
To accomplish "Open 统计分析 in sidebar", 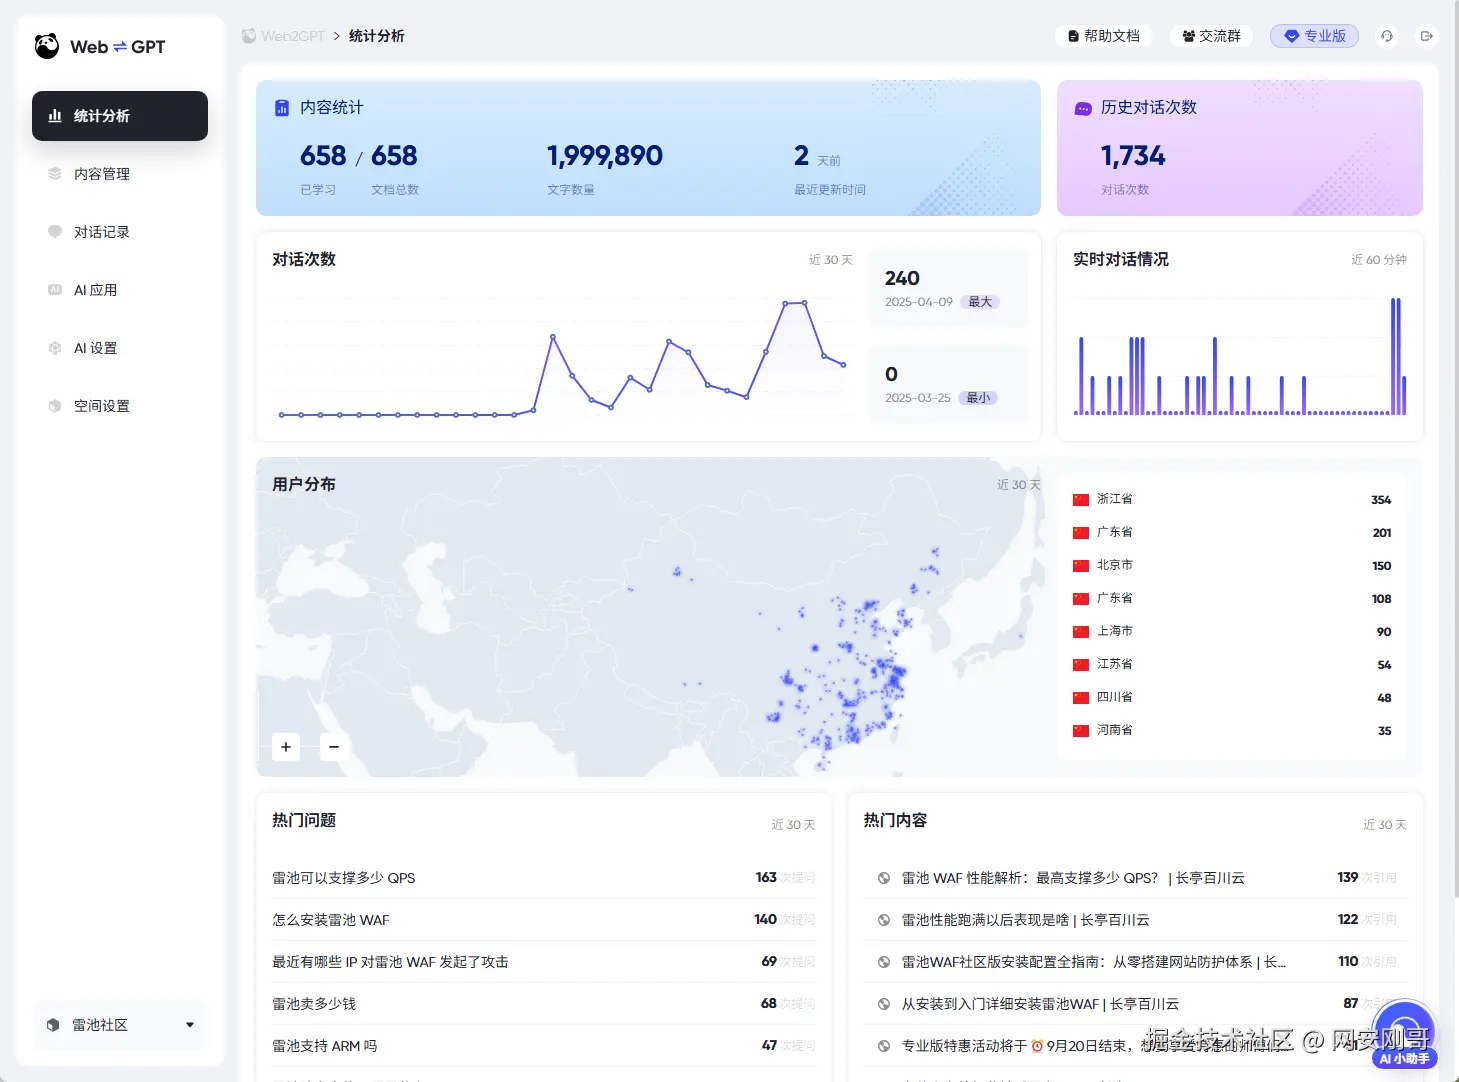I will tap(120, 116).
